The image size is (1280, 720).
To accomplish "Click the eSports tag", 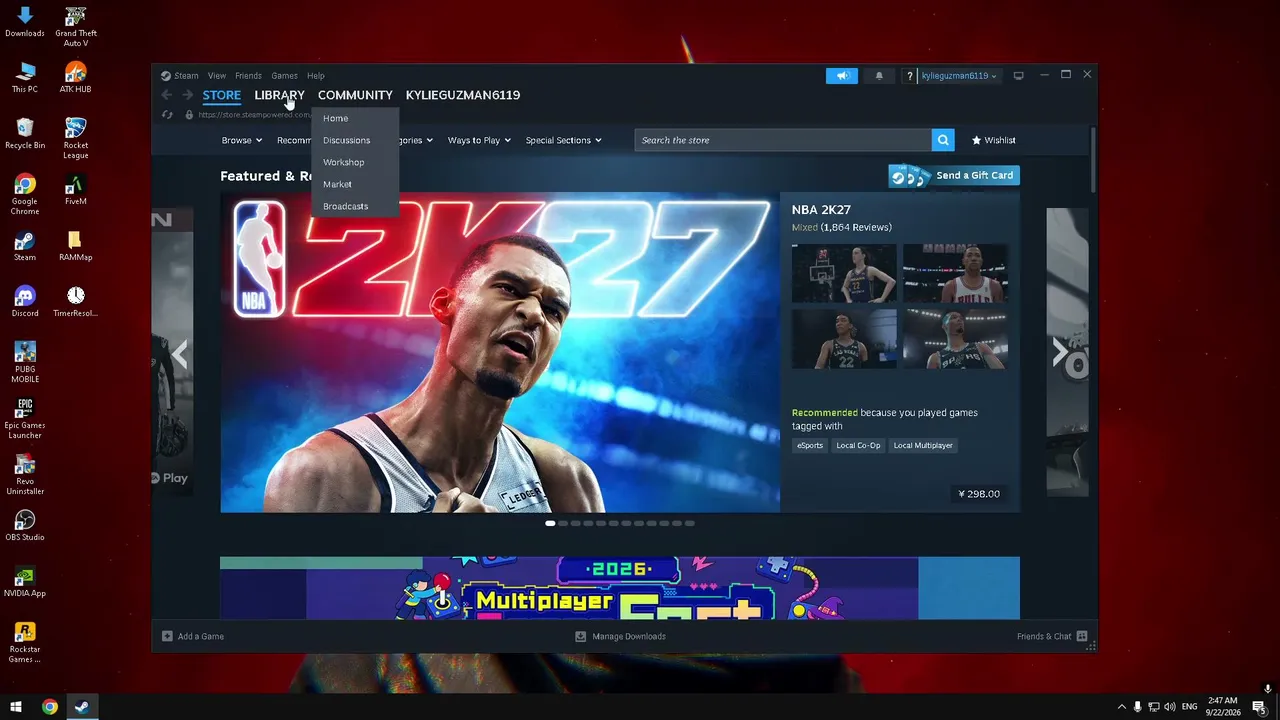I will point(810,446).
